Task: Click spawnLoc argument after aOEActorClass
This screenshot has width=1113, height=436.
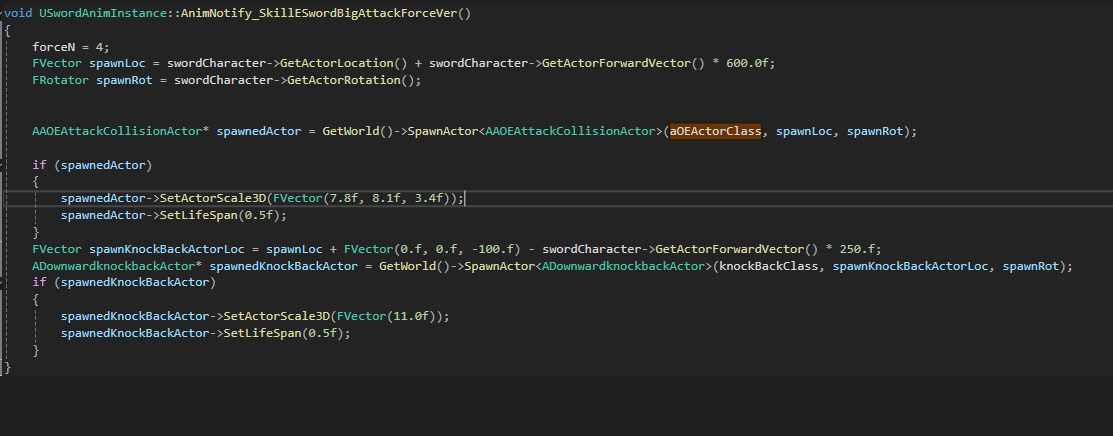Action: [x=804, y=131]
